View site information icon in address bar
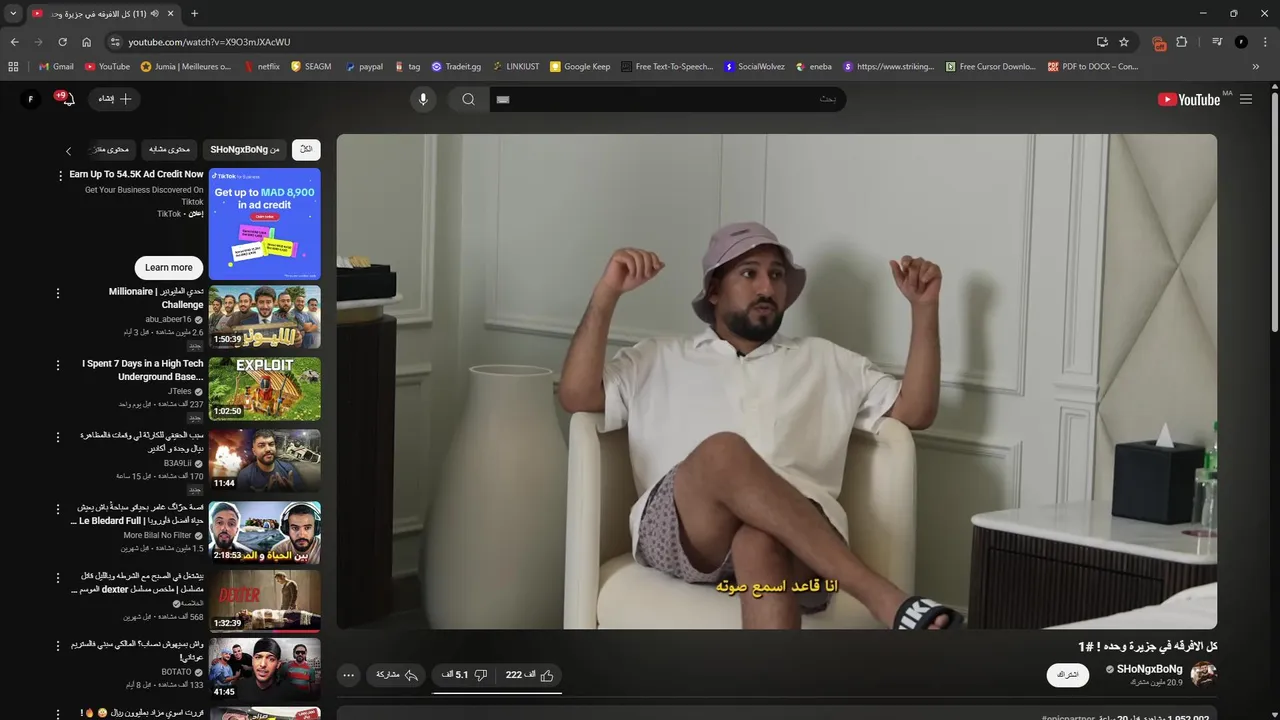 115,42
